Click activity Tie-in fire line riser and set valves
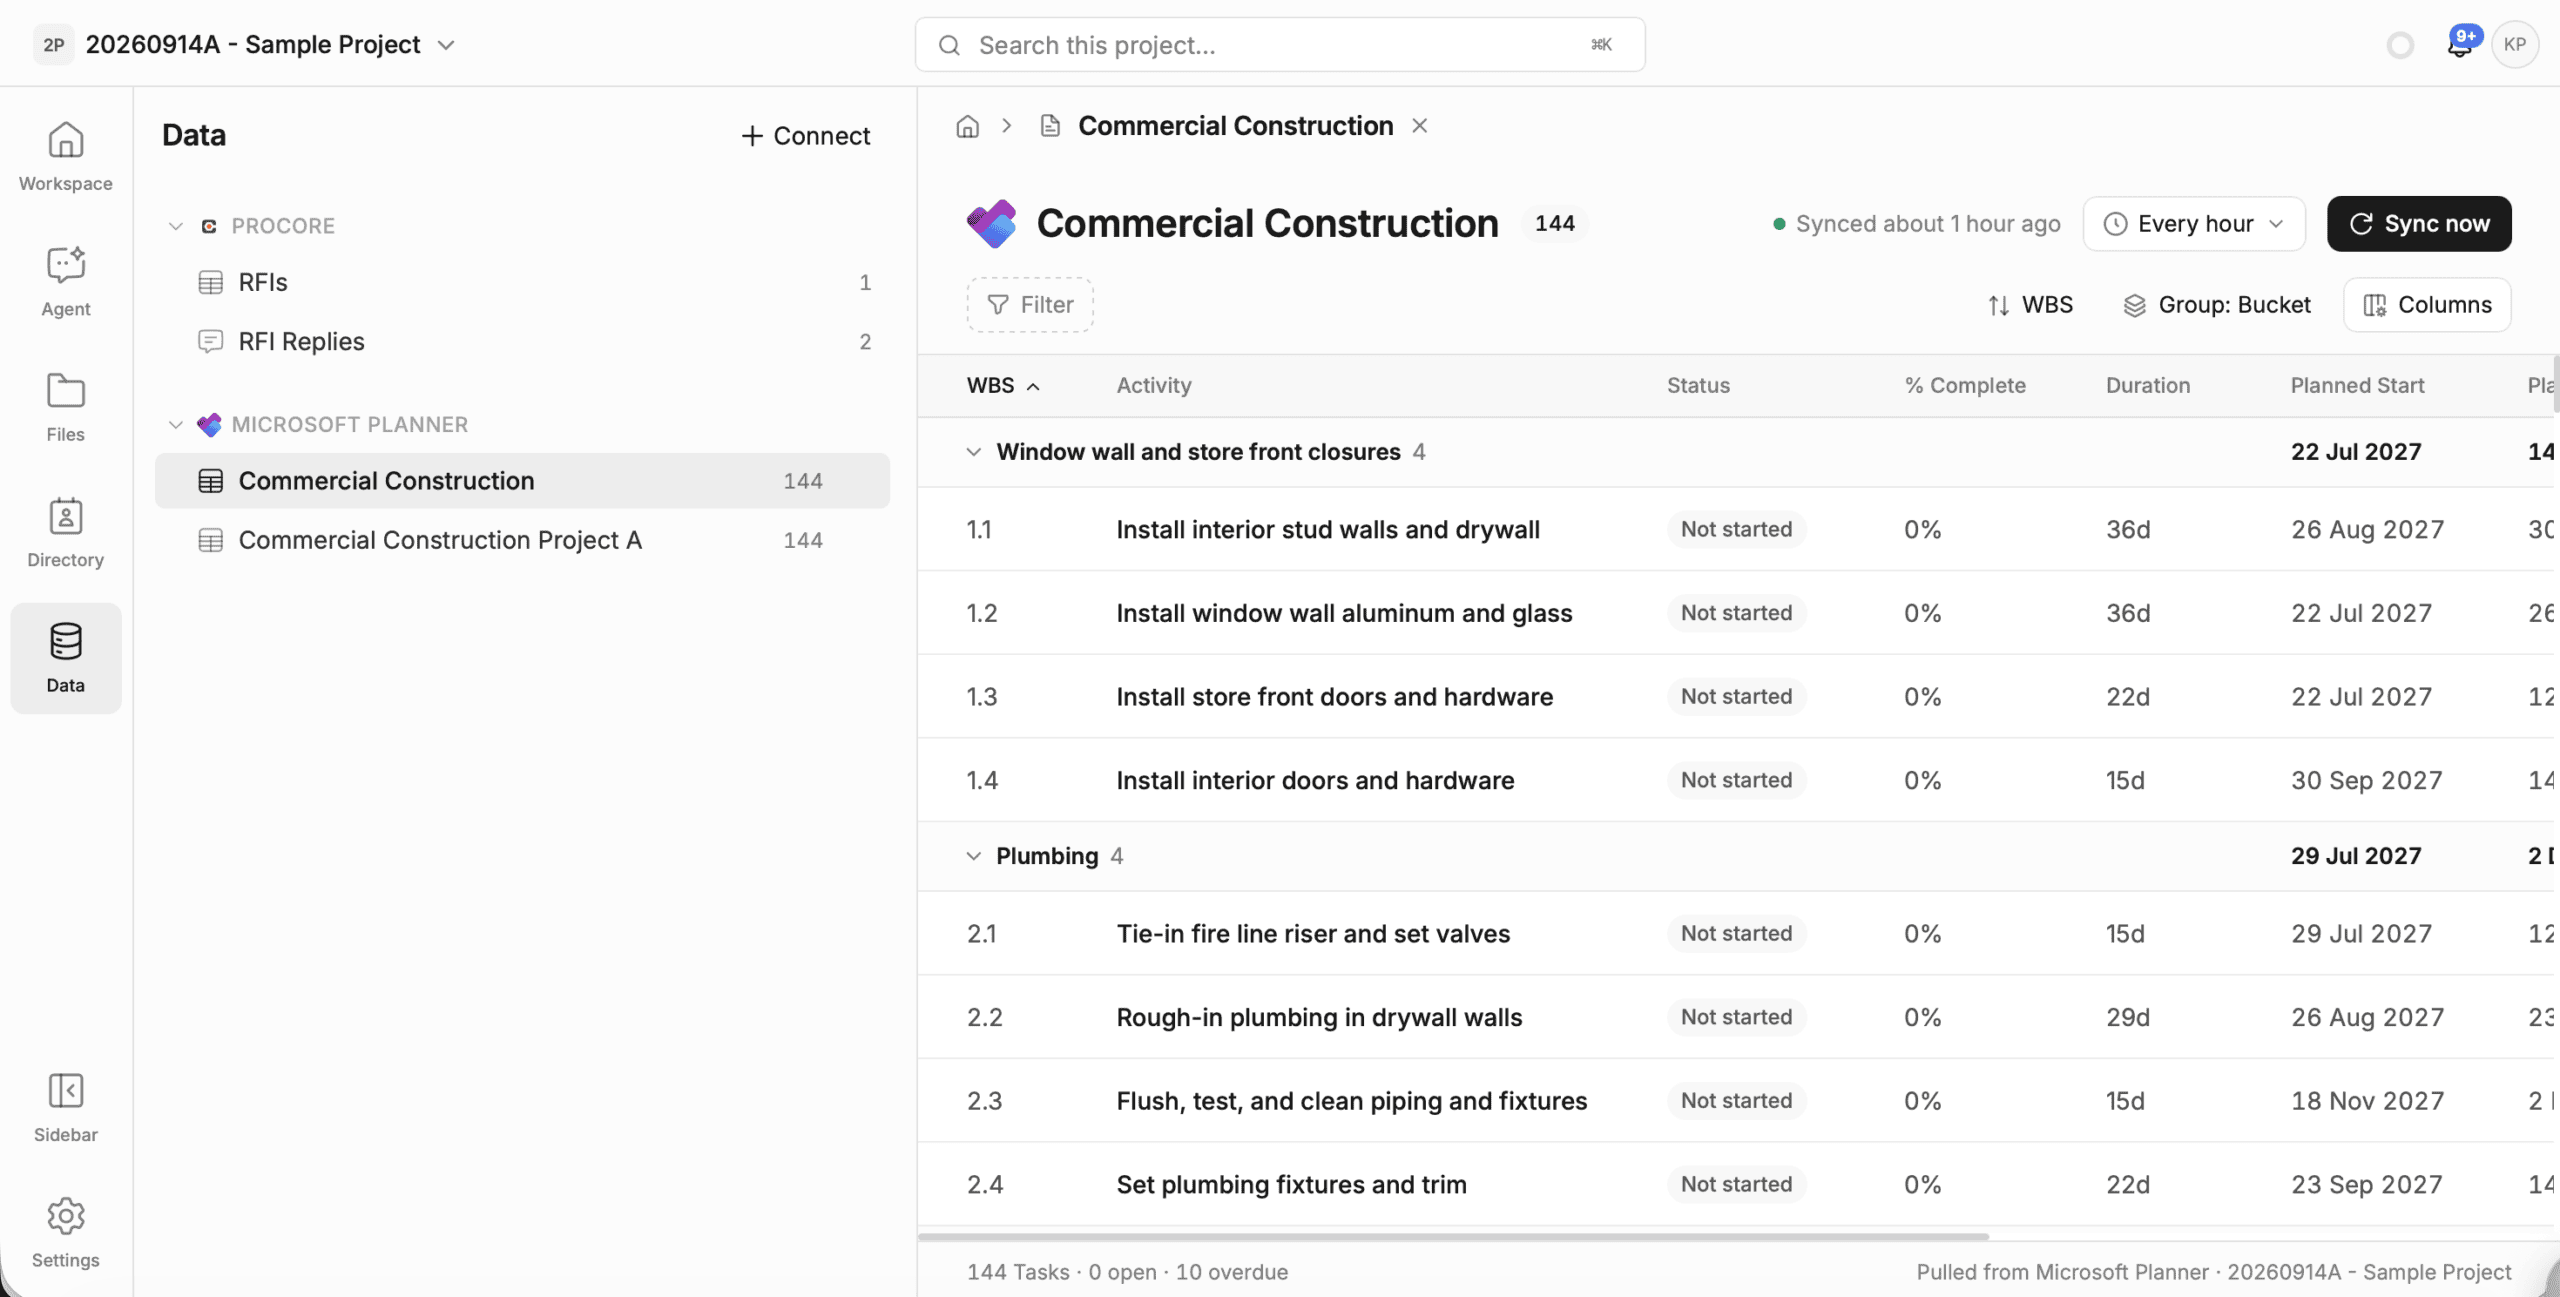The width and height of the screenshot is (2560, 1297). [x=1313, y=934]
